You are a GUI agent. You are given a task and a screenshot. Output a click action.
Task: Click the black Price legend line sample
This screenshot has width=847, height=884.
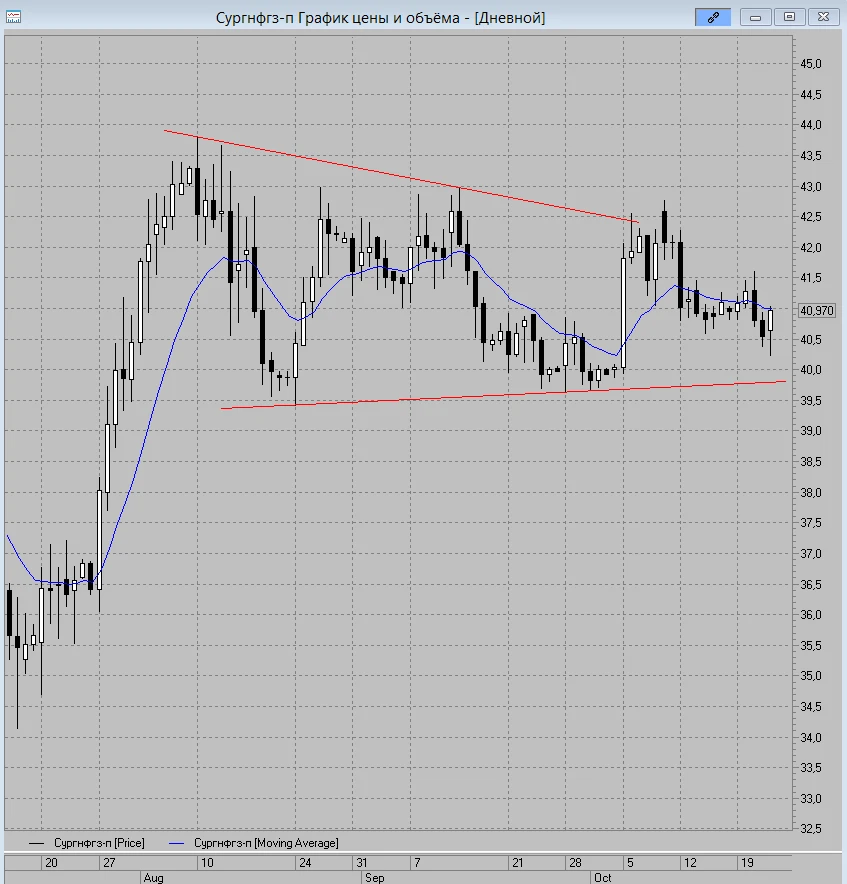[x=37, y=843]
